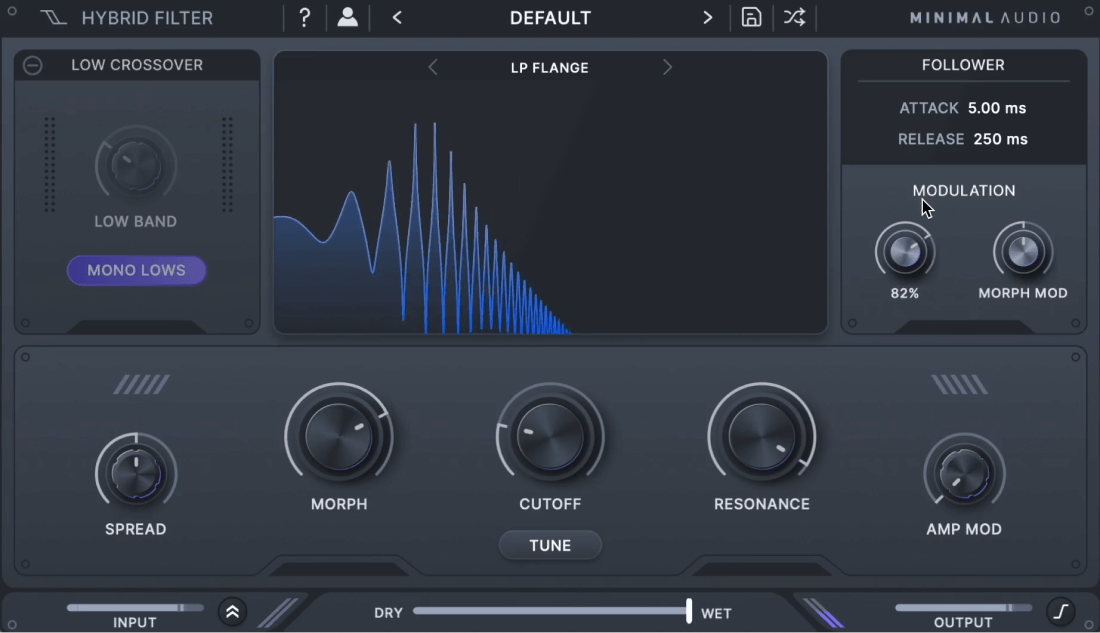This screenshot has height=633, width=1100.
Task: Click the Hybrid Filter logo icon
Action: (x=53, y=18)
